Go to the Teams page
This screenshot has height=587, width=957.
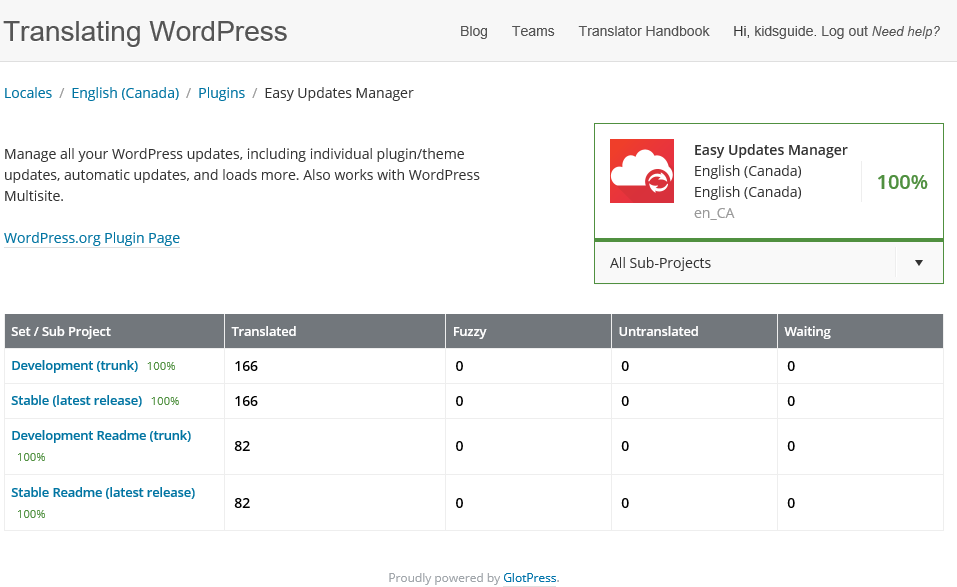(x=533, y=31)
